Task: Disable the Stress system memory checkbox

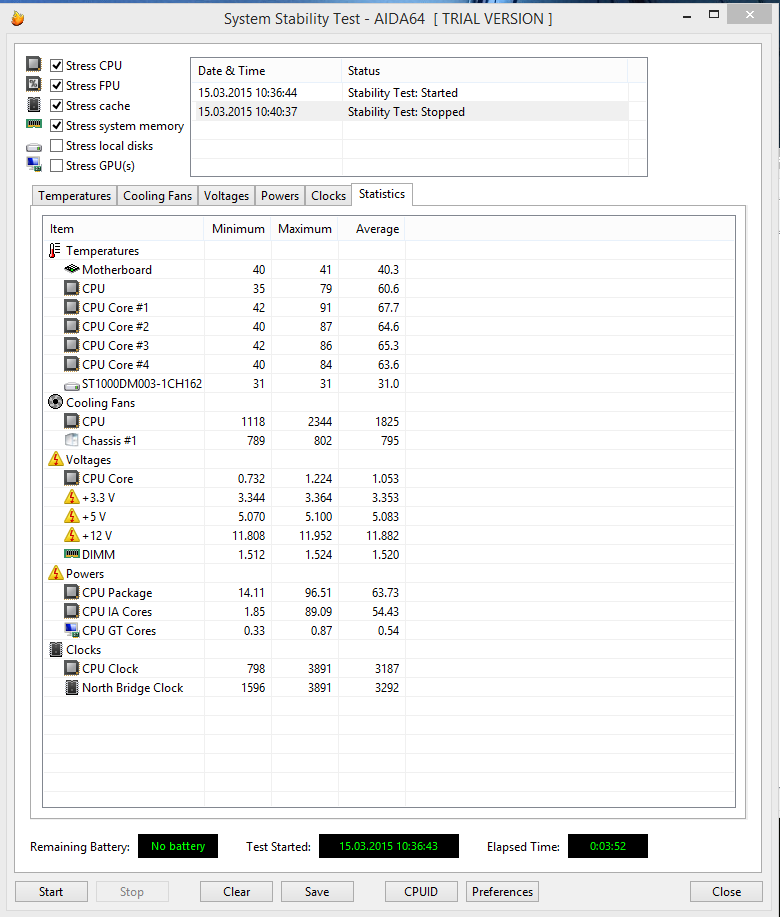Action: [x=57, y=125]
